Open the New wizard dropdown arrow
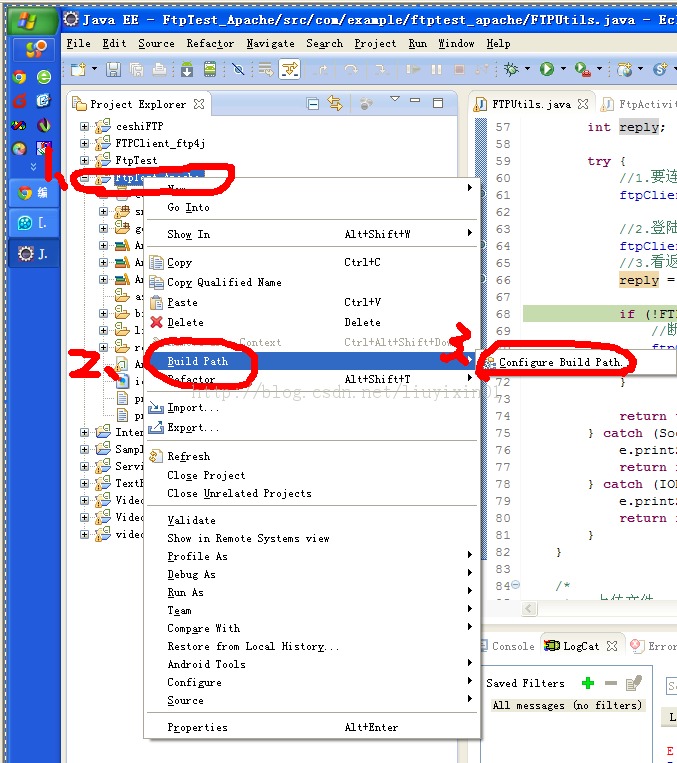The width and height of the screenshot is (677, 763). [x=94, y=69]
